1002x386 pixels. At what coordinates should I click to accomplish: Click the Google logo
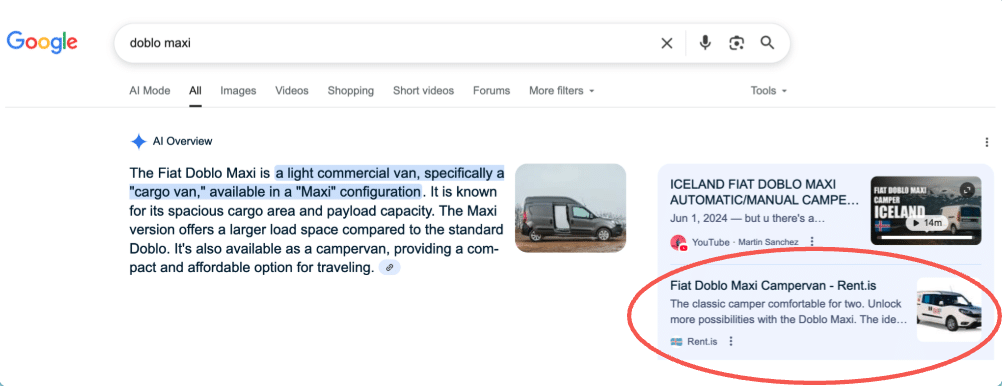click(42, 42)
